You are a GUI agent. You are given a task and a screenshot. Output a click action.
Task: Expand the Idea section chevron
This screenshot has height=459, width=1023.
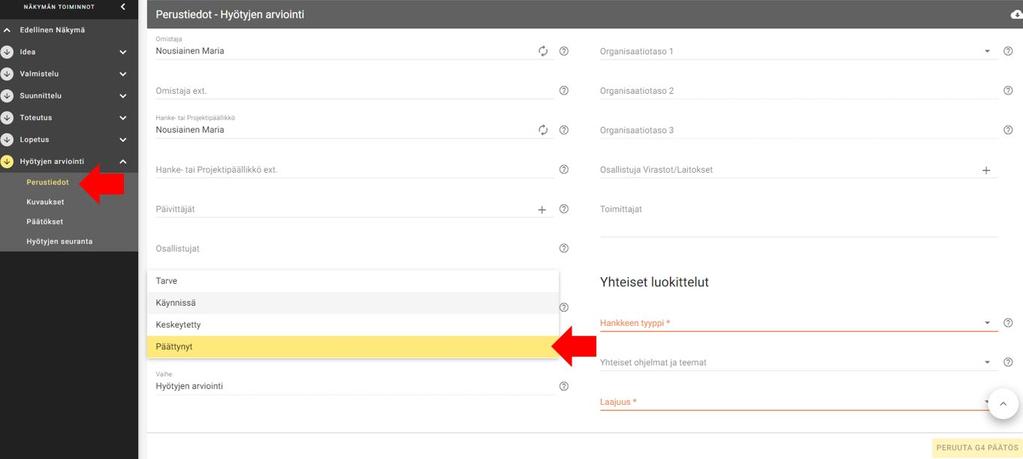pos(123,52)
